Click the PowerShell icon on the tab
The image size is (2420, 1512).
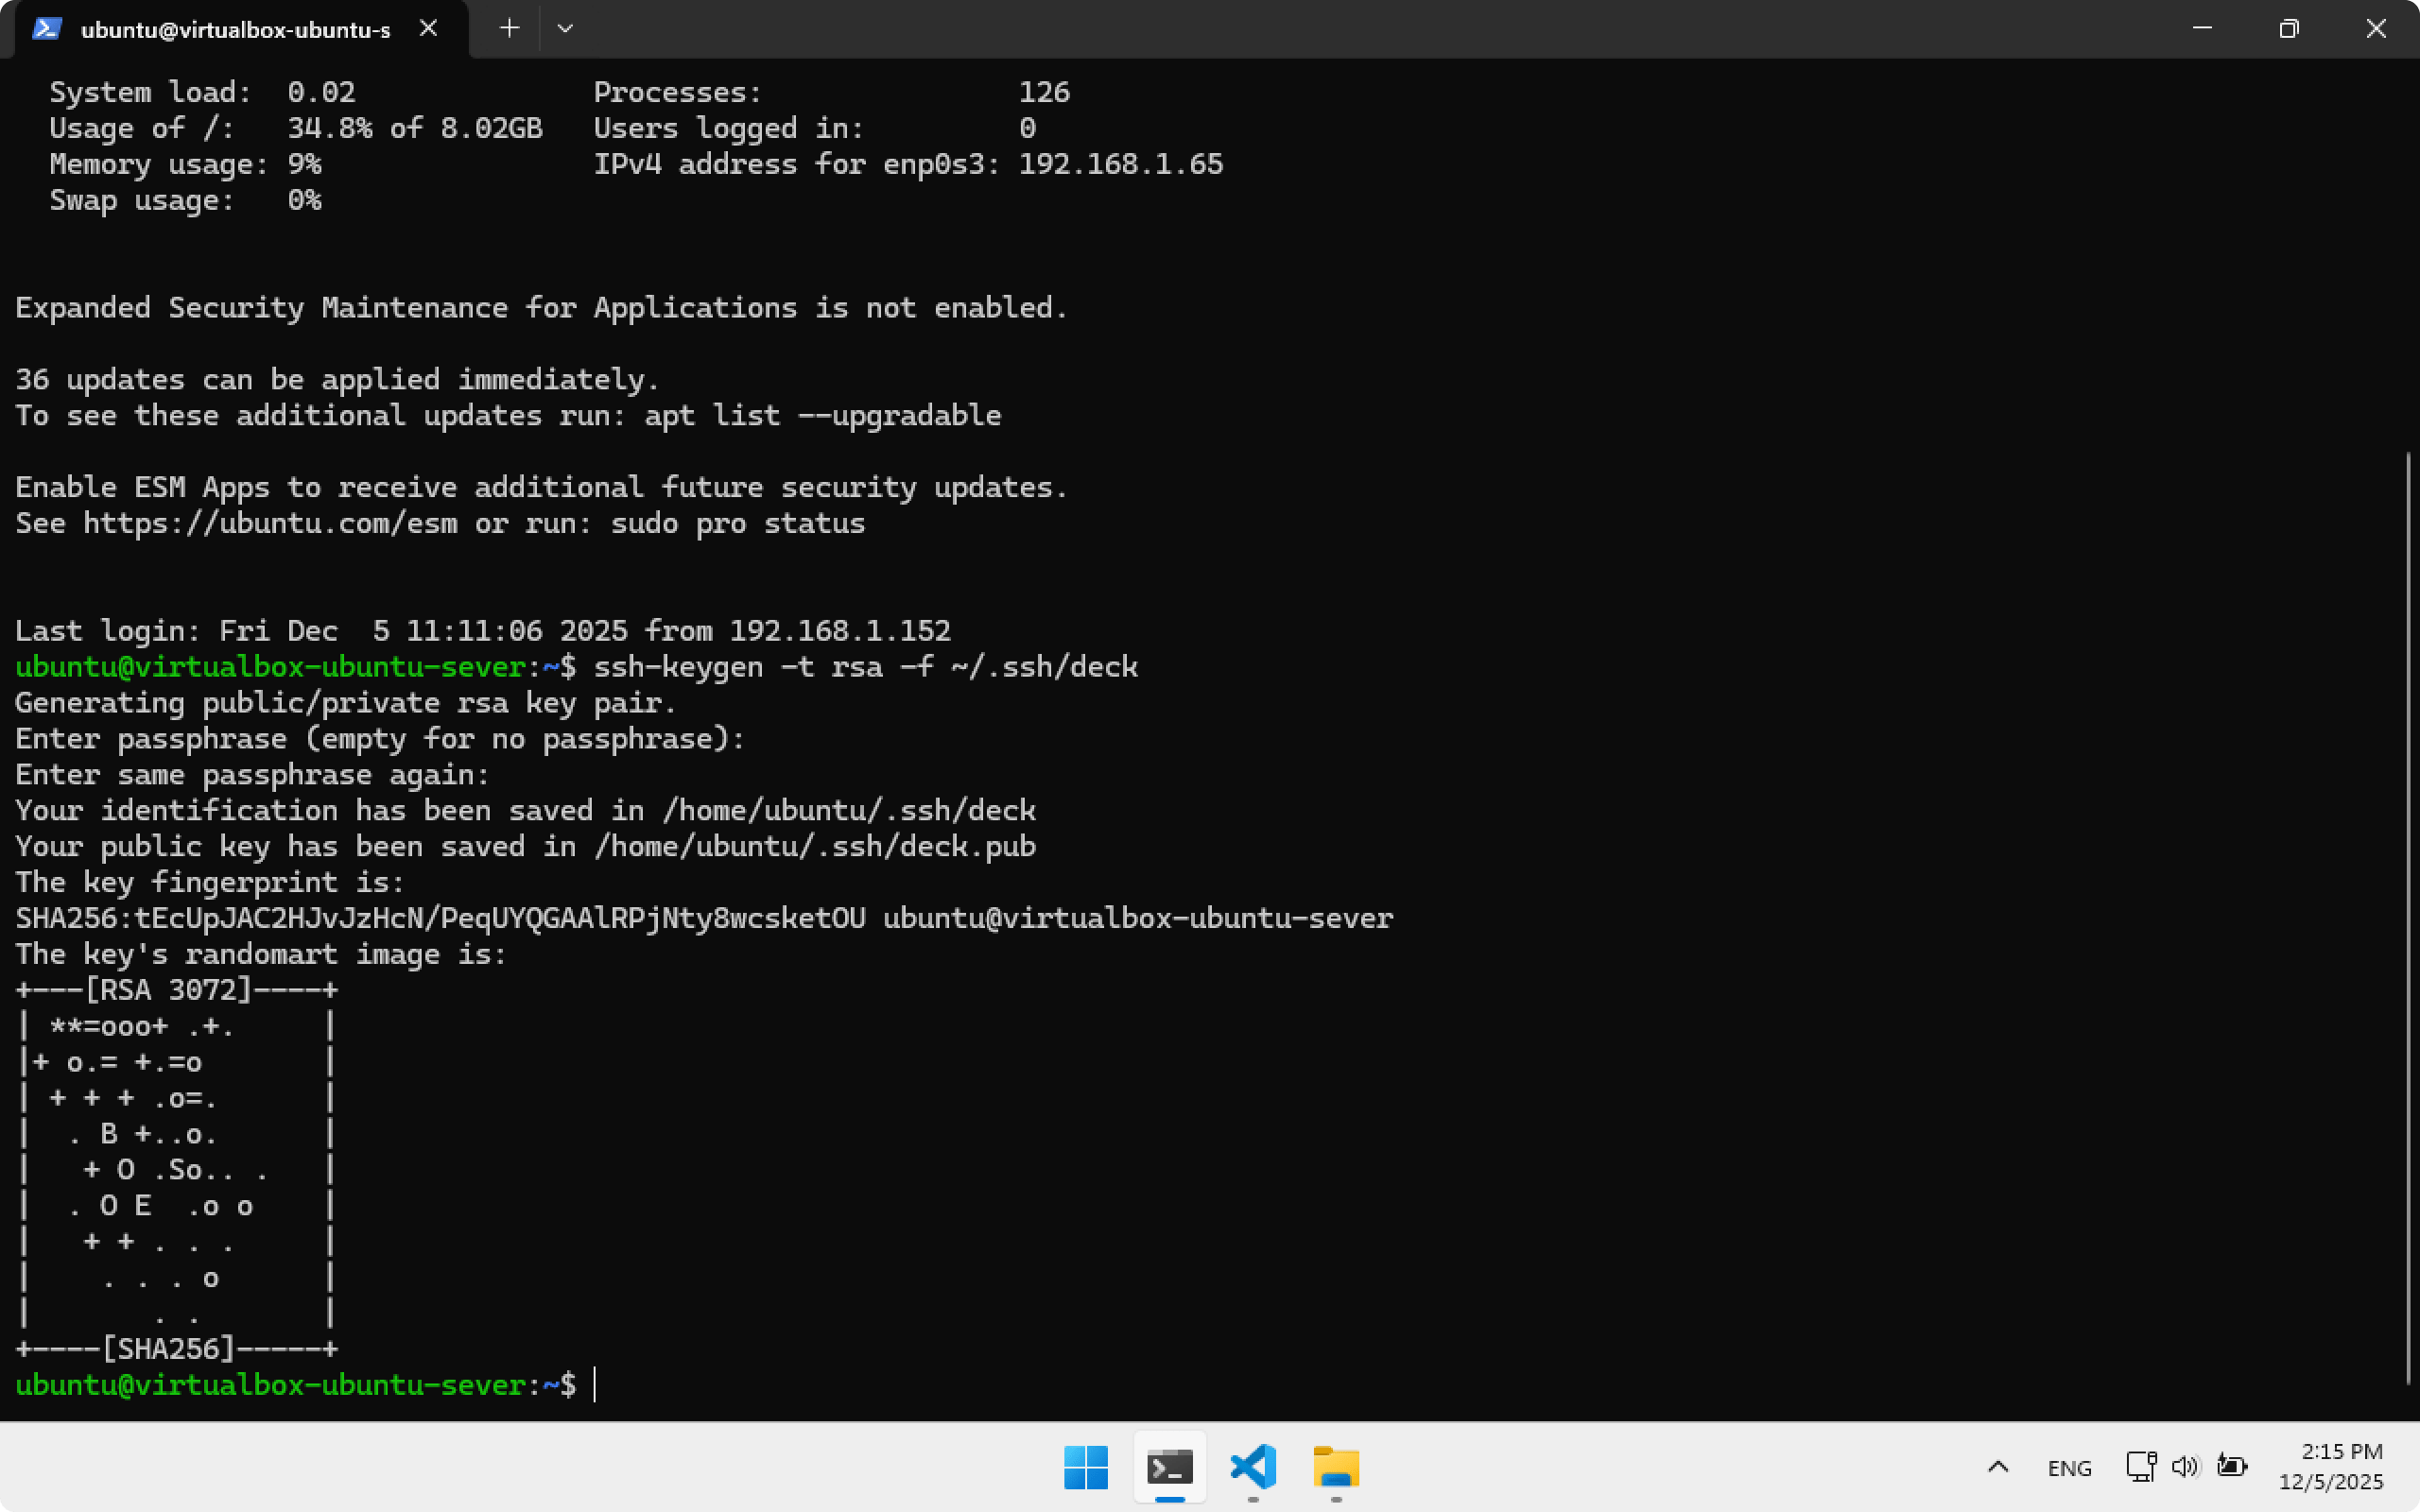46,29
